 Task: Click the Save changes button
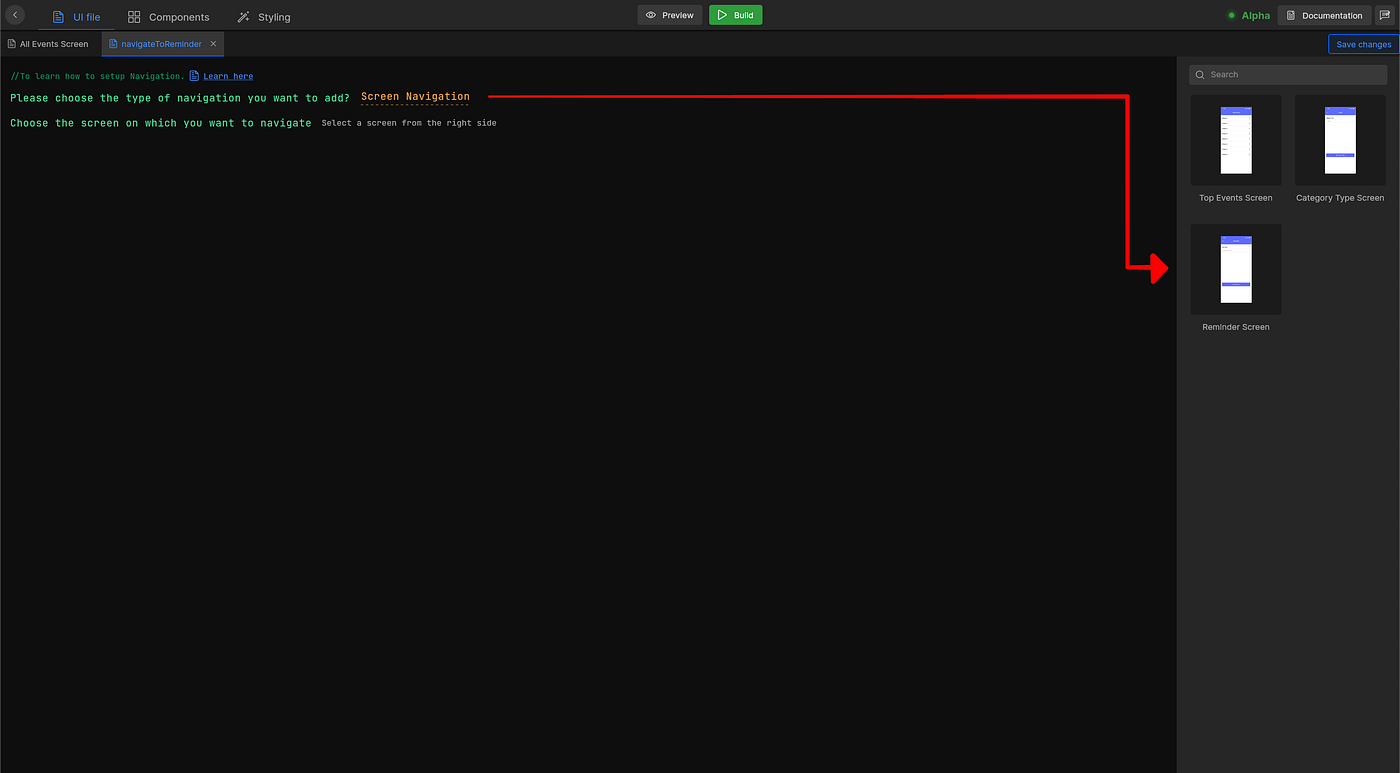tap(1363, 43)
